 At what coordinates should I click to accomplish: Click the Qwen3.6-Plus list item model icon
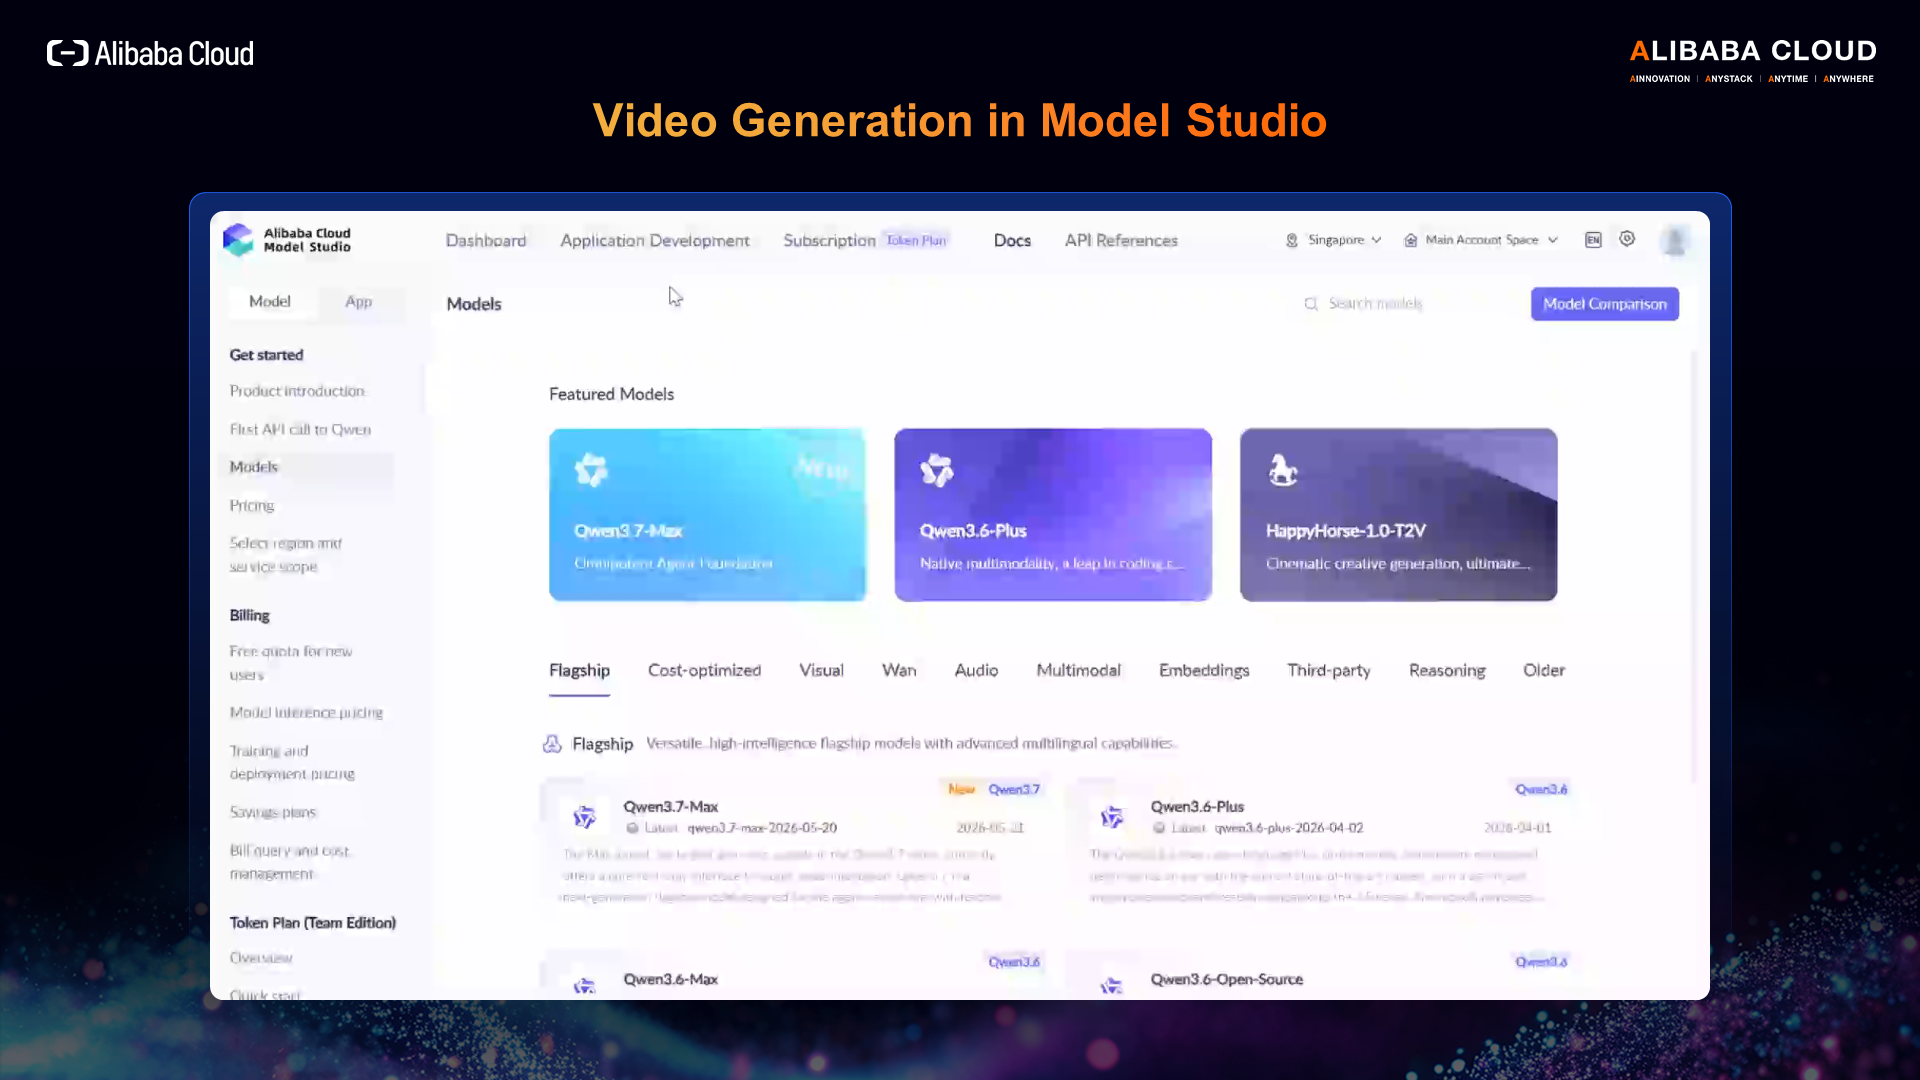point(1112,817)
